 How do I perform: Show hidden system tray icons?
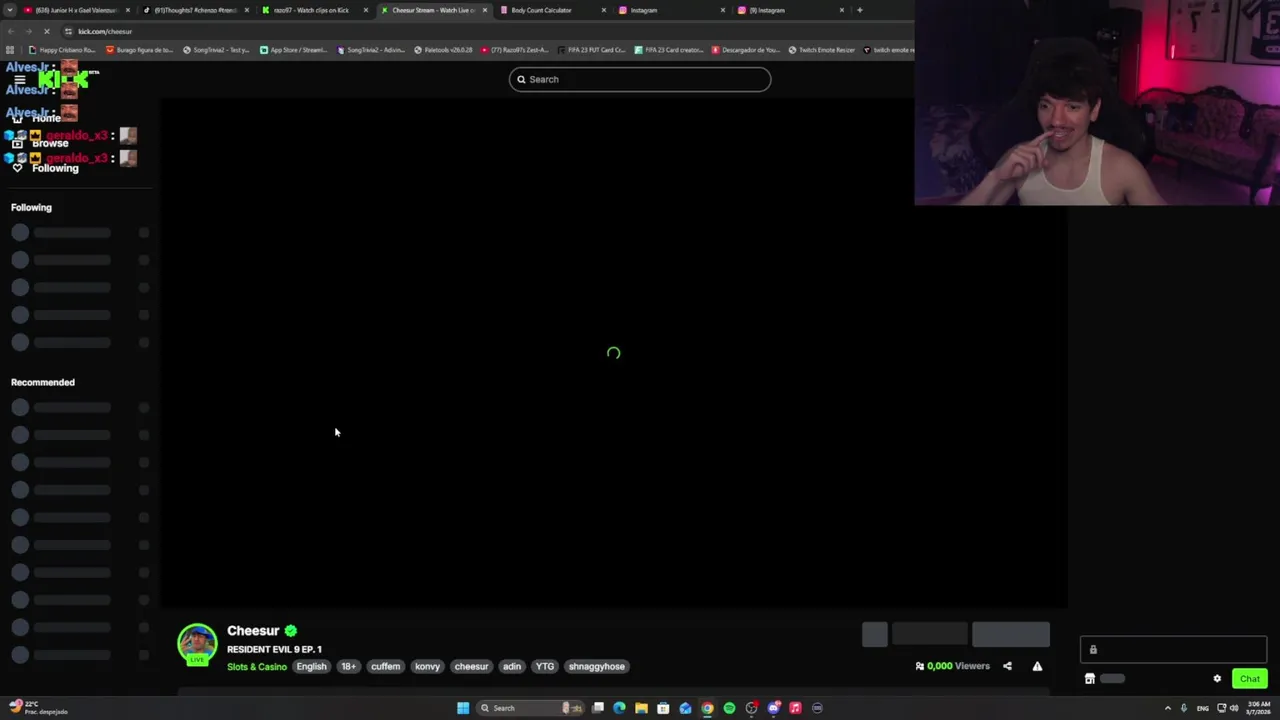tap(1167, 708)
